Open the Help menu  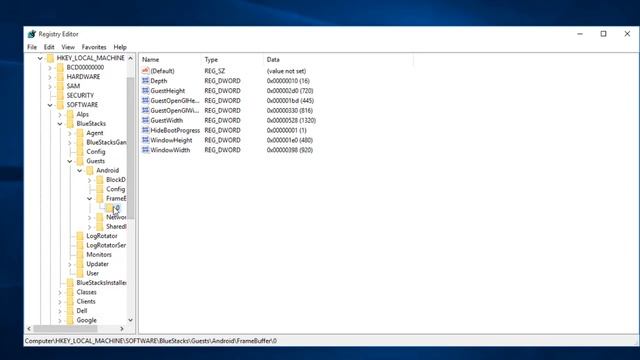pos(120,47)
